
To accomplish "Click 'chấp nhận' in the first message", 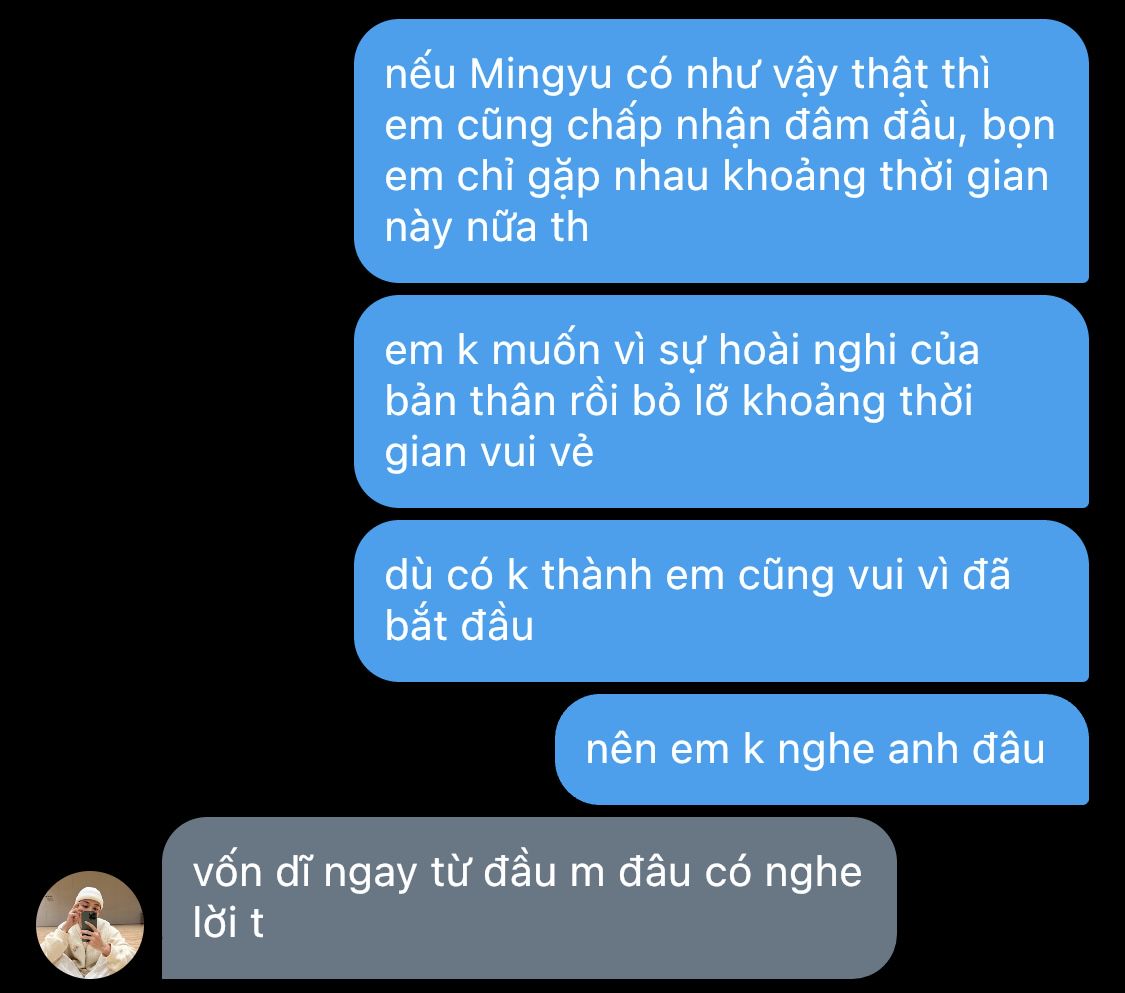I will (x=669, y=128).
